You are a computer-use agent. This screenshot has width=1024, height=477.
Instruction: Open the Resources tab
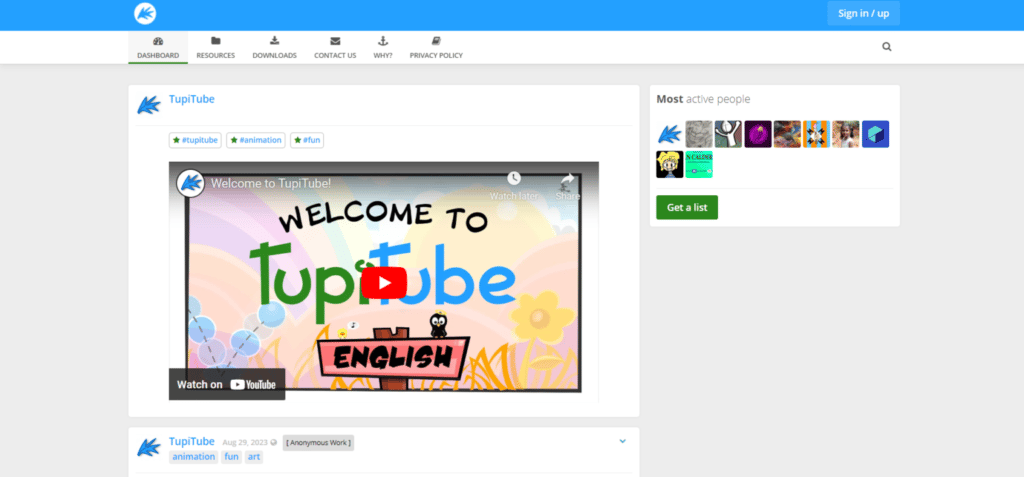215,47
